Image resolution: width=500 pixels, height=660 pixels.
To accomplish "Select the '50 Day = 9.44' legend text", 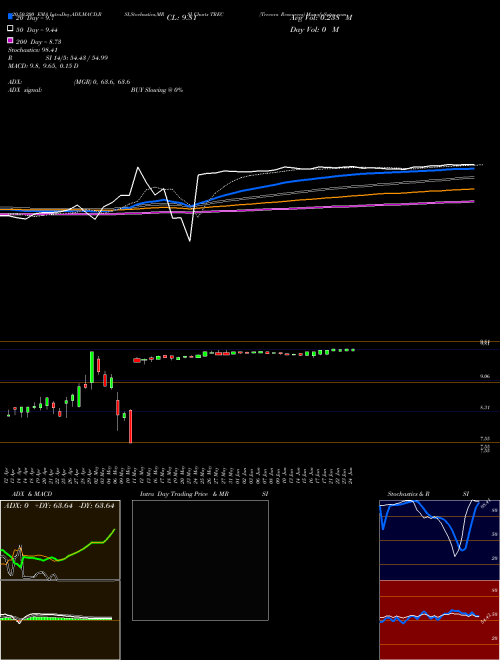I will point(37,29).
